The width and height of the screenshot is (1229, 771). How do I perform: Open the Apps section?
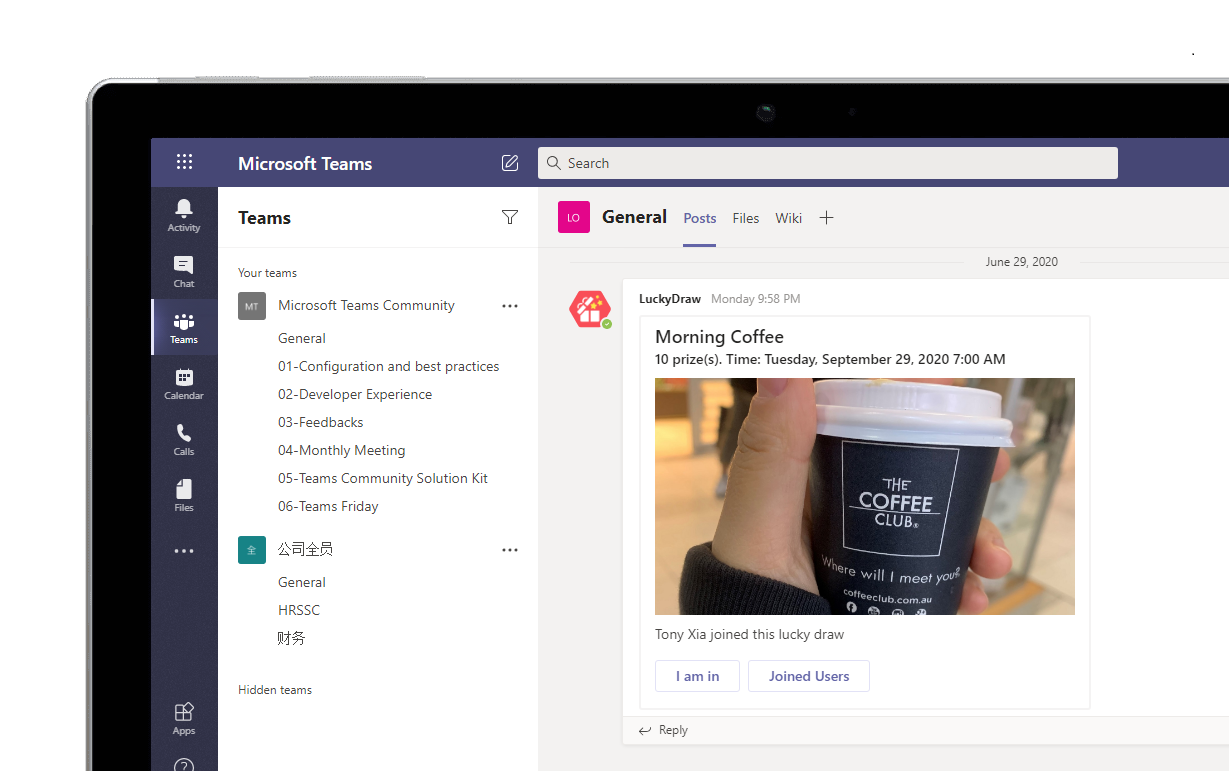pos(184,717)
